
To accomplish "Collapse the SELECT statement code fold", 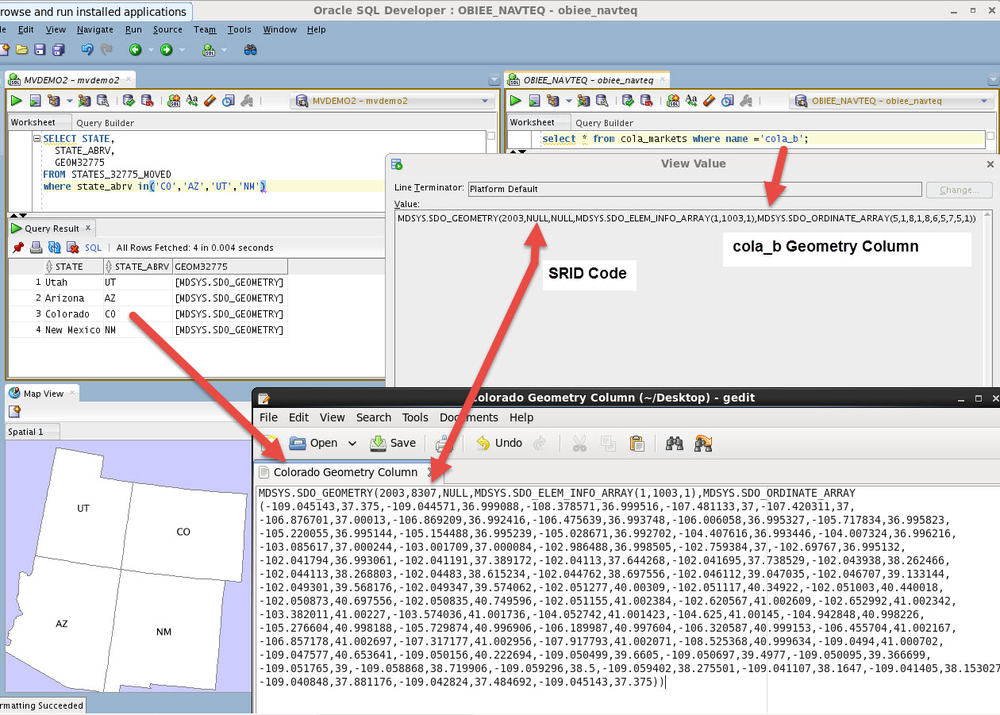I will (x=37, y=138).
